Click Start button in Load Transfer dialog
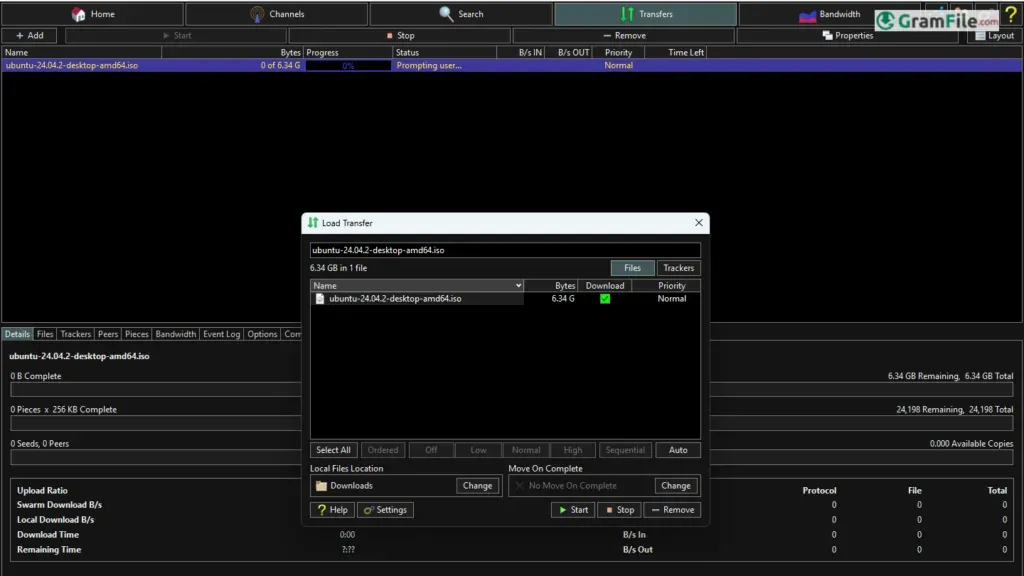 coord(573,510)
